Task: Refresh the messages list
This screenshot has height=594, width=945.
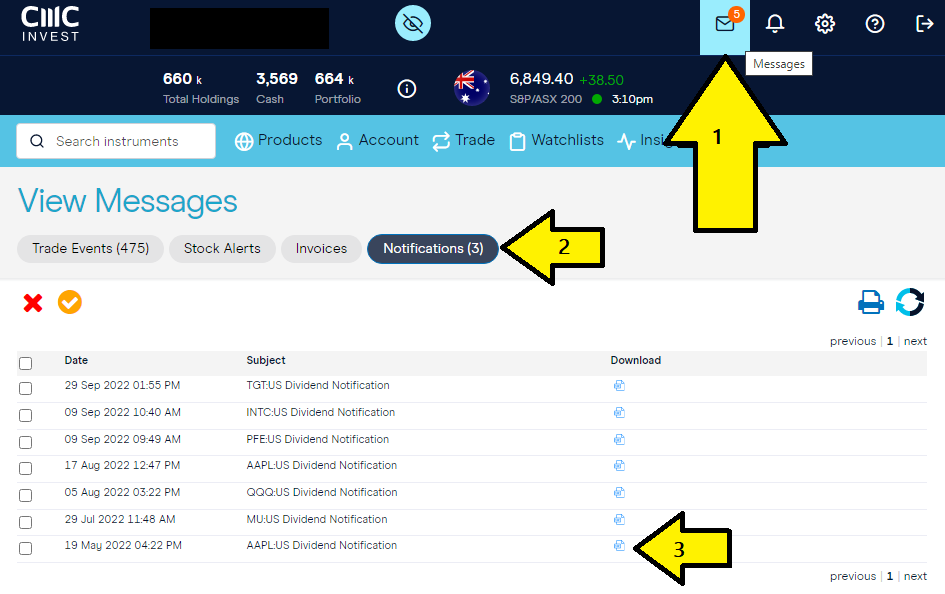Action: pyautogui.click(x=910, y=302)
